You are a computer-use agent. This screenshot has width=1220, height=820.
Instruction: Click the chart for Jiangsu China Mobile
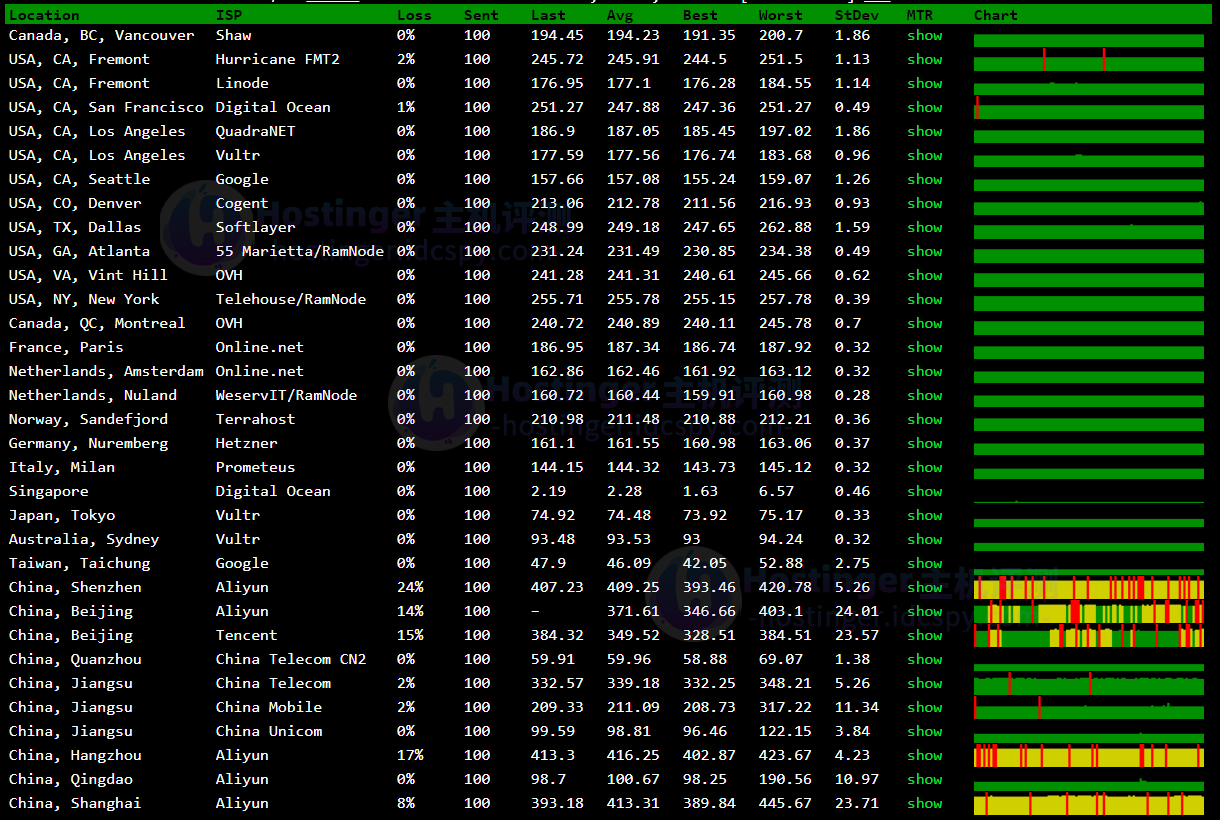click(1088, 708)
